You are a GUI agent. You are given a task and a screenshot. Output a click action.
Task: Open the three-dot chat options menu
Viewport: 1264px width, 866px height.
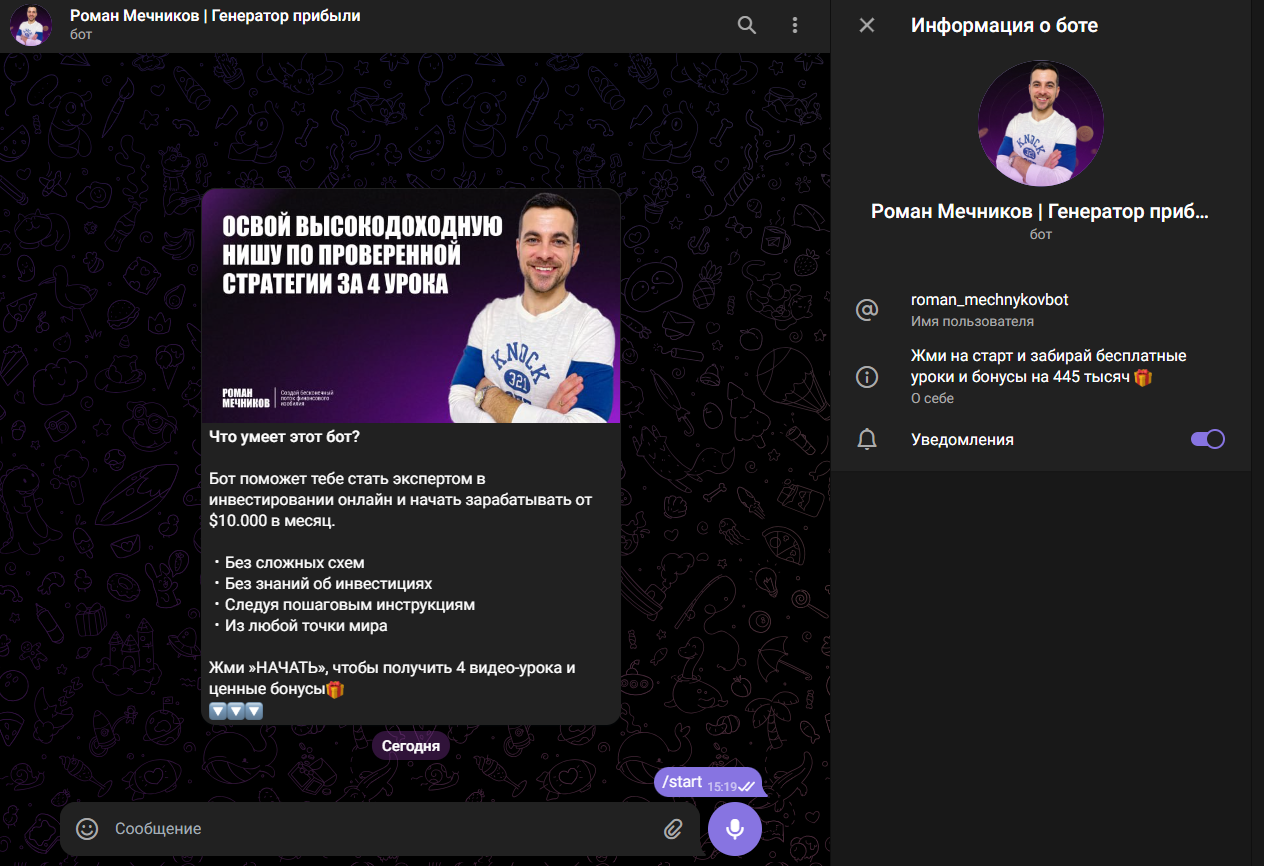(795, 25)
